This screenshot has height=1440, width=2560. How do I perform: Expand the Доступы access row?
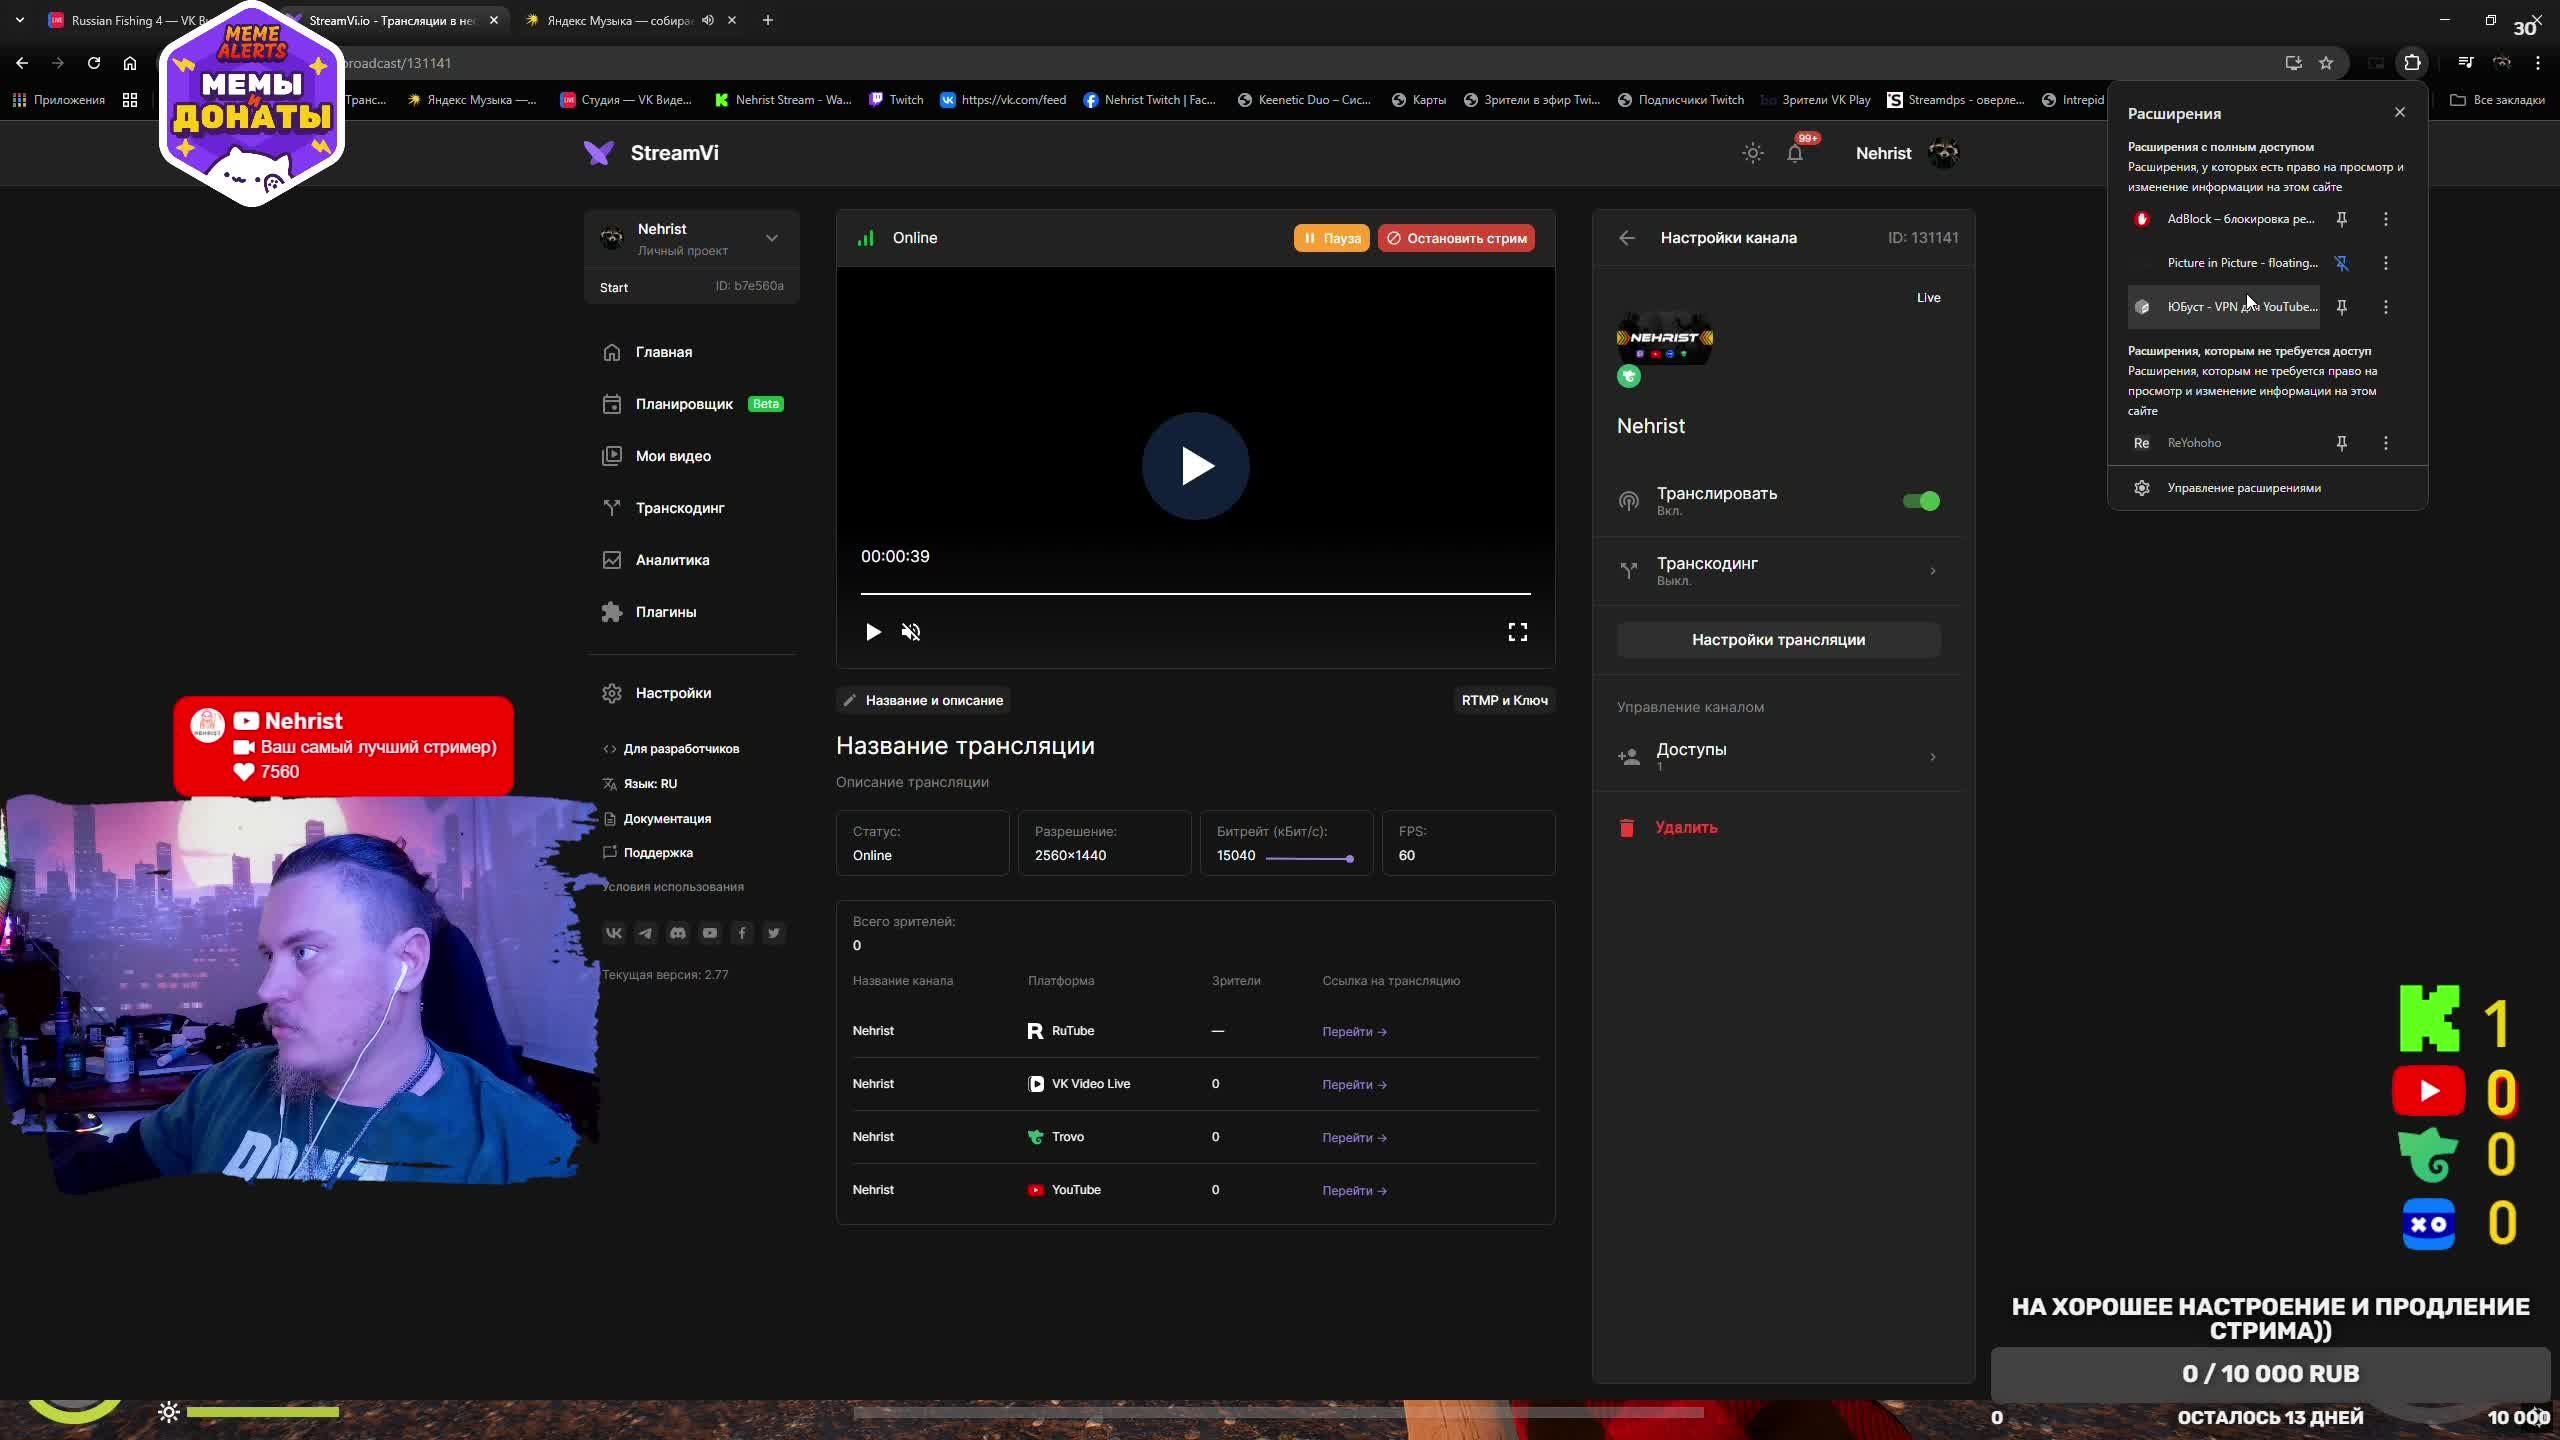(1779, 756)
